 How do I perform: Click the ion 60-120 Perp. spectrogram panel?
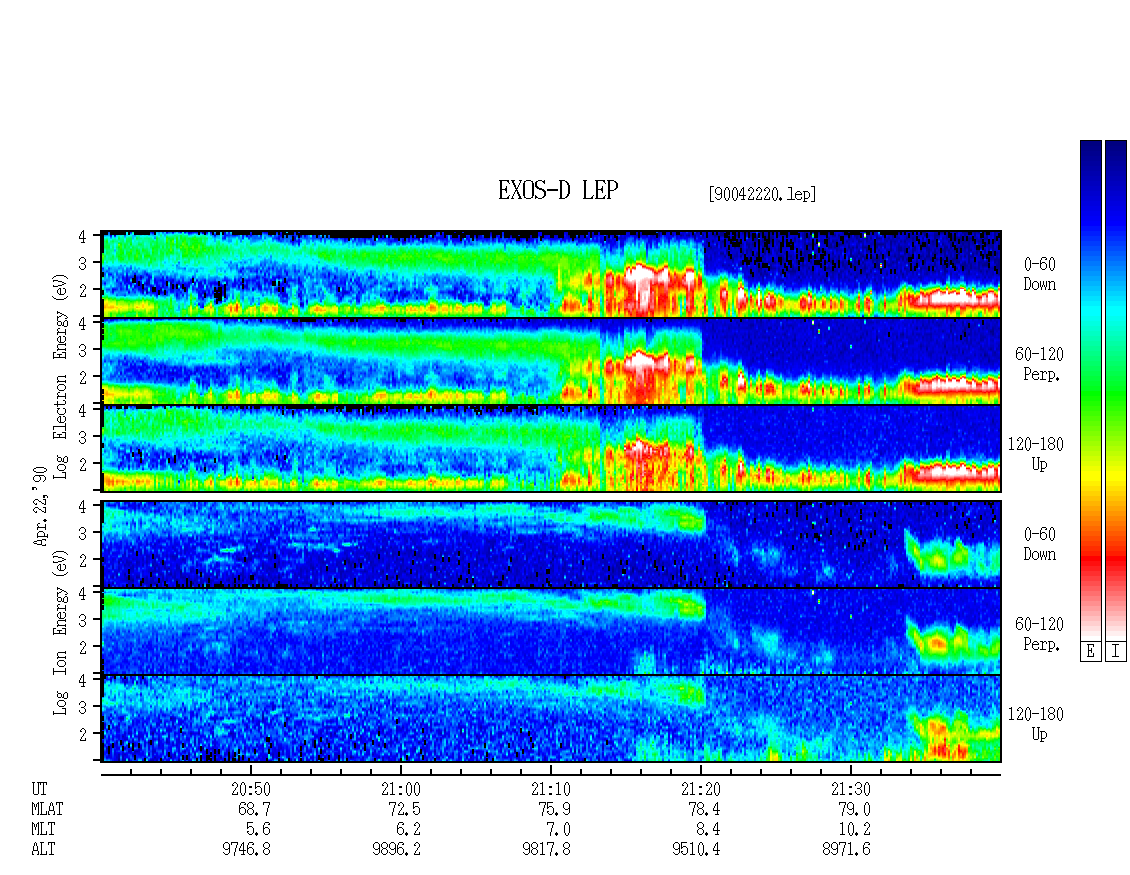(x=551, y=631)
